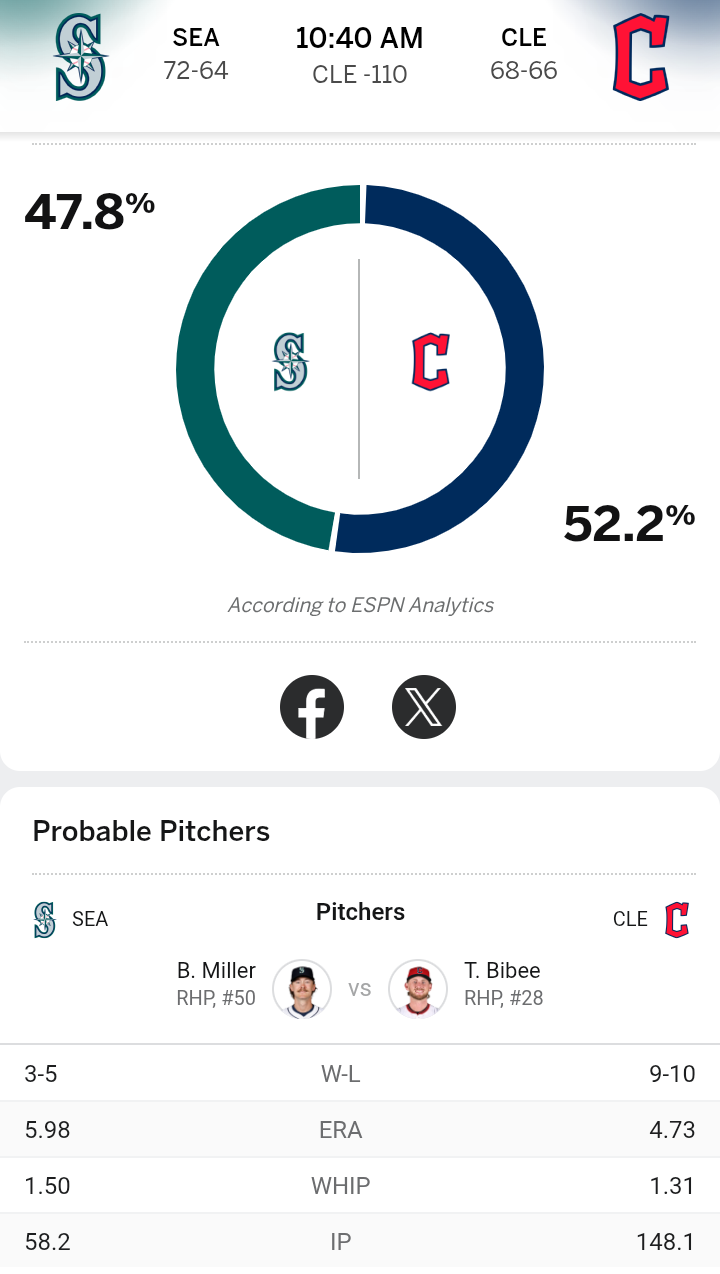Viewport: 720px width, 1274px height.
Task: Tap the Mariners logo in the header
Action: [x=81, y=58]
